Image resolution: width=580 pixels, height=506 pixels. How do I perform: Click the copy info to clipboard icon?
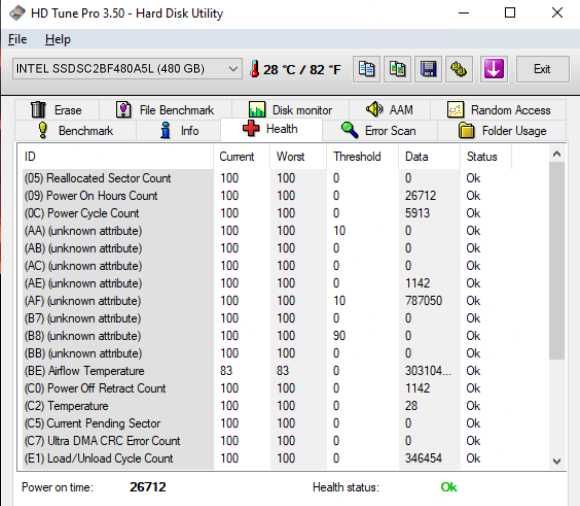point(367,69)
